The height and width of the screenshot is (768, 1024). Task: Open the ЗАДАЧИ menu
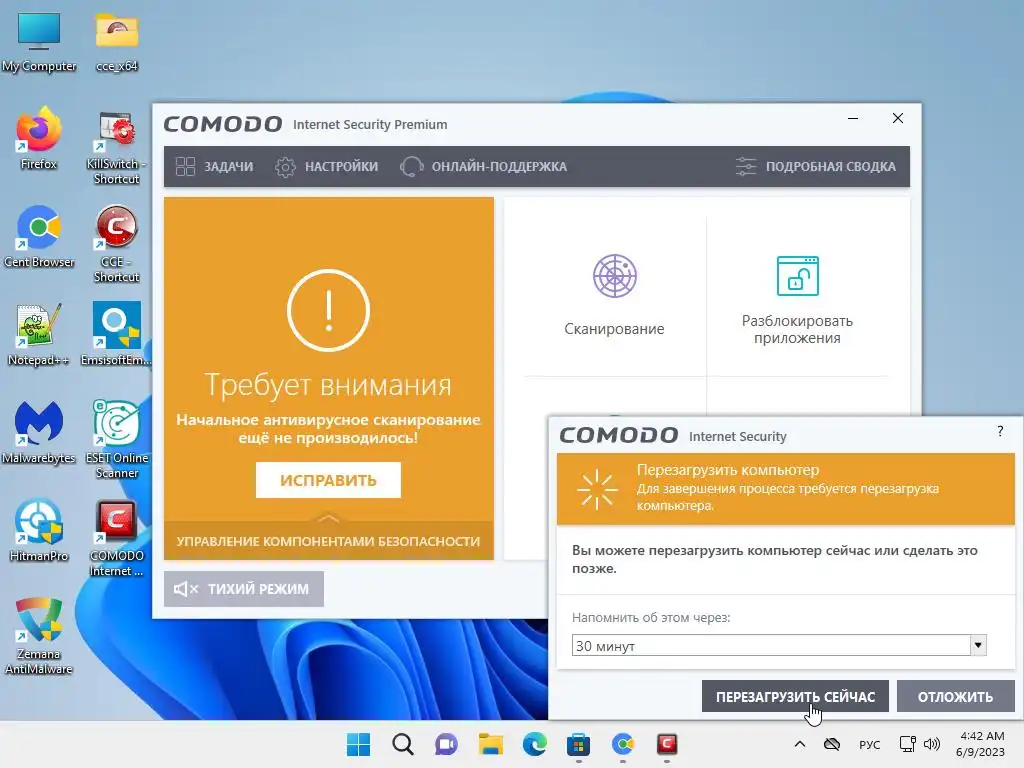point(214,167)
